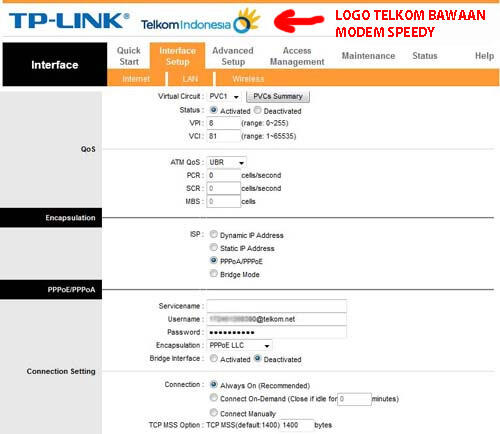Click the Password input field
The height and width of the screenshot is (434, 500).
click(276, 332)
